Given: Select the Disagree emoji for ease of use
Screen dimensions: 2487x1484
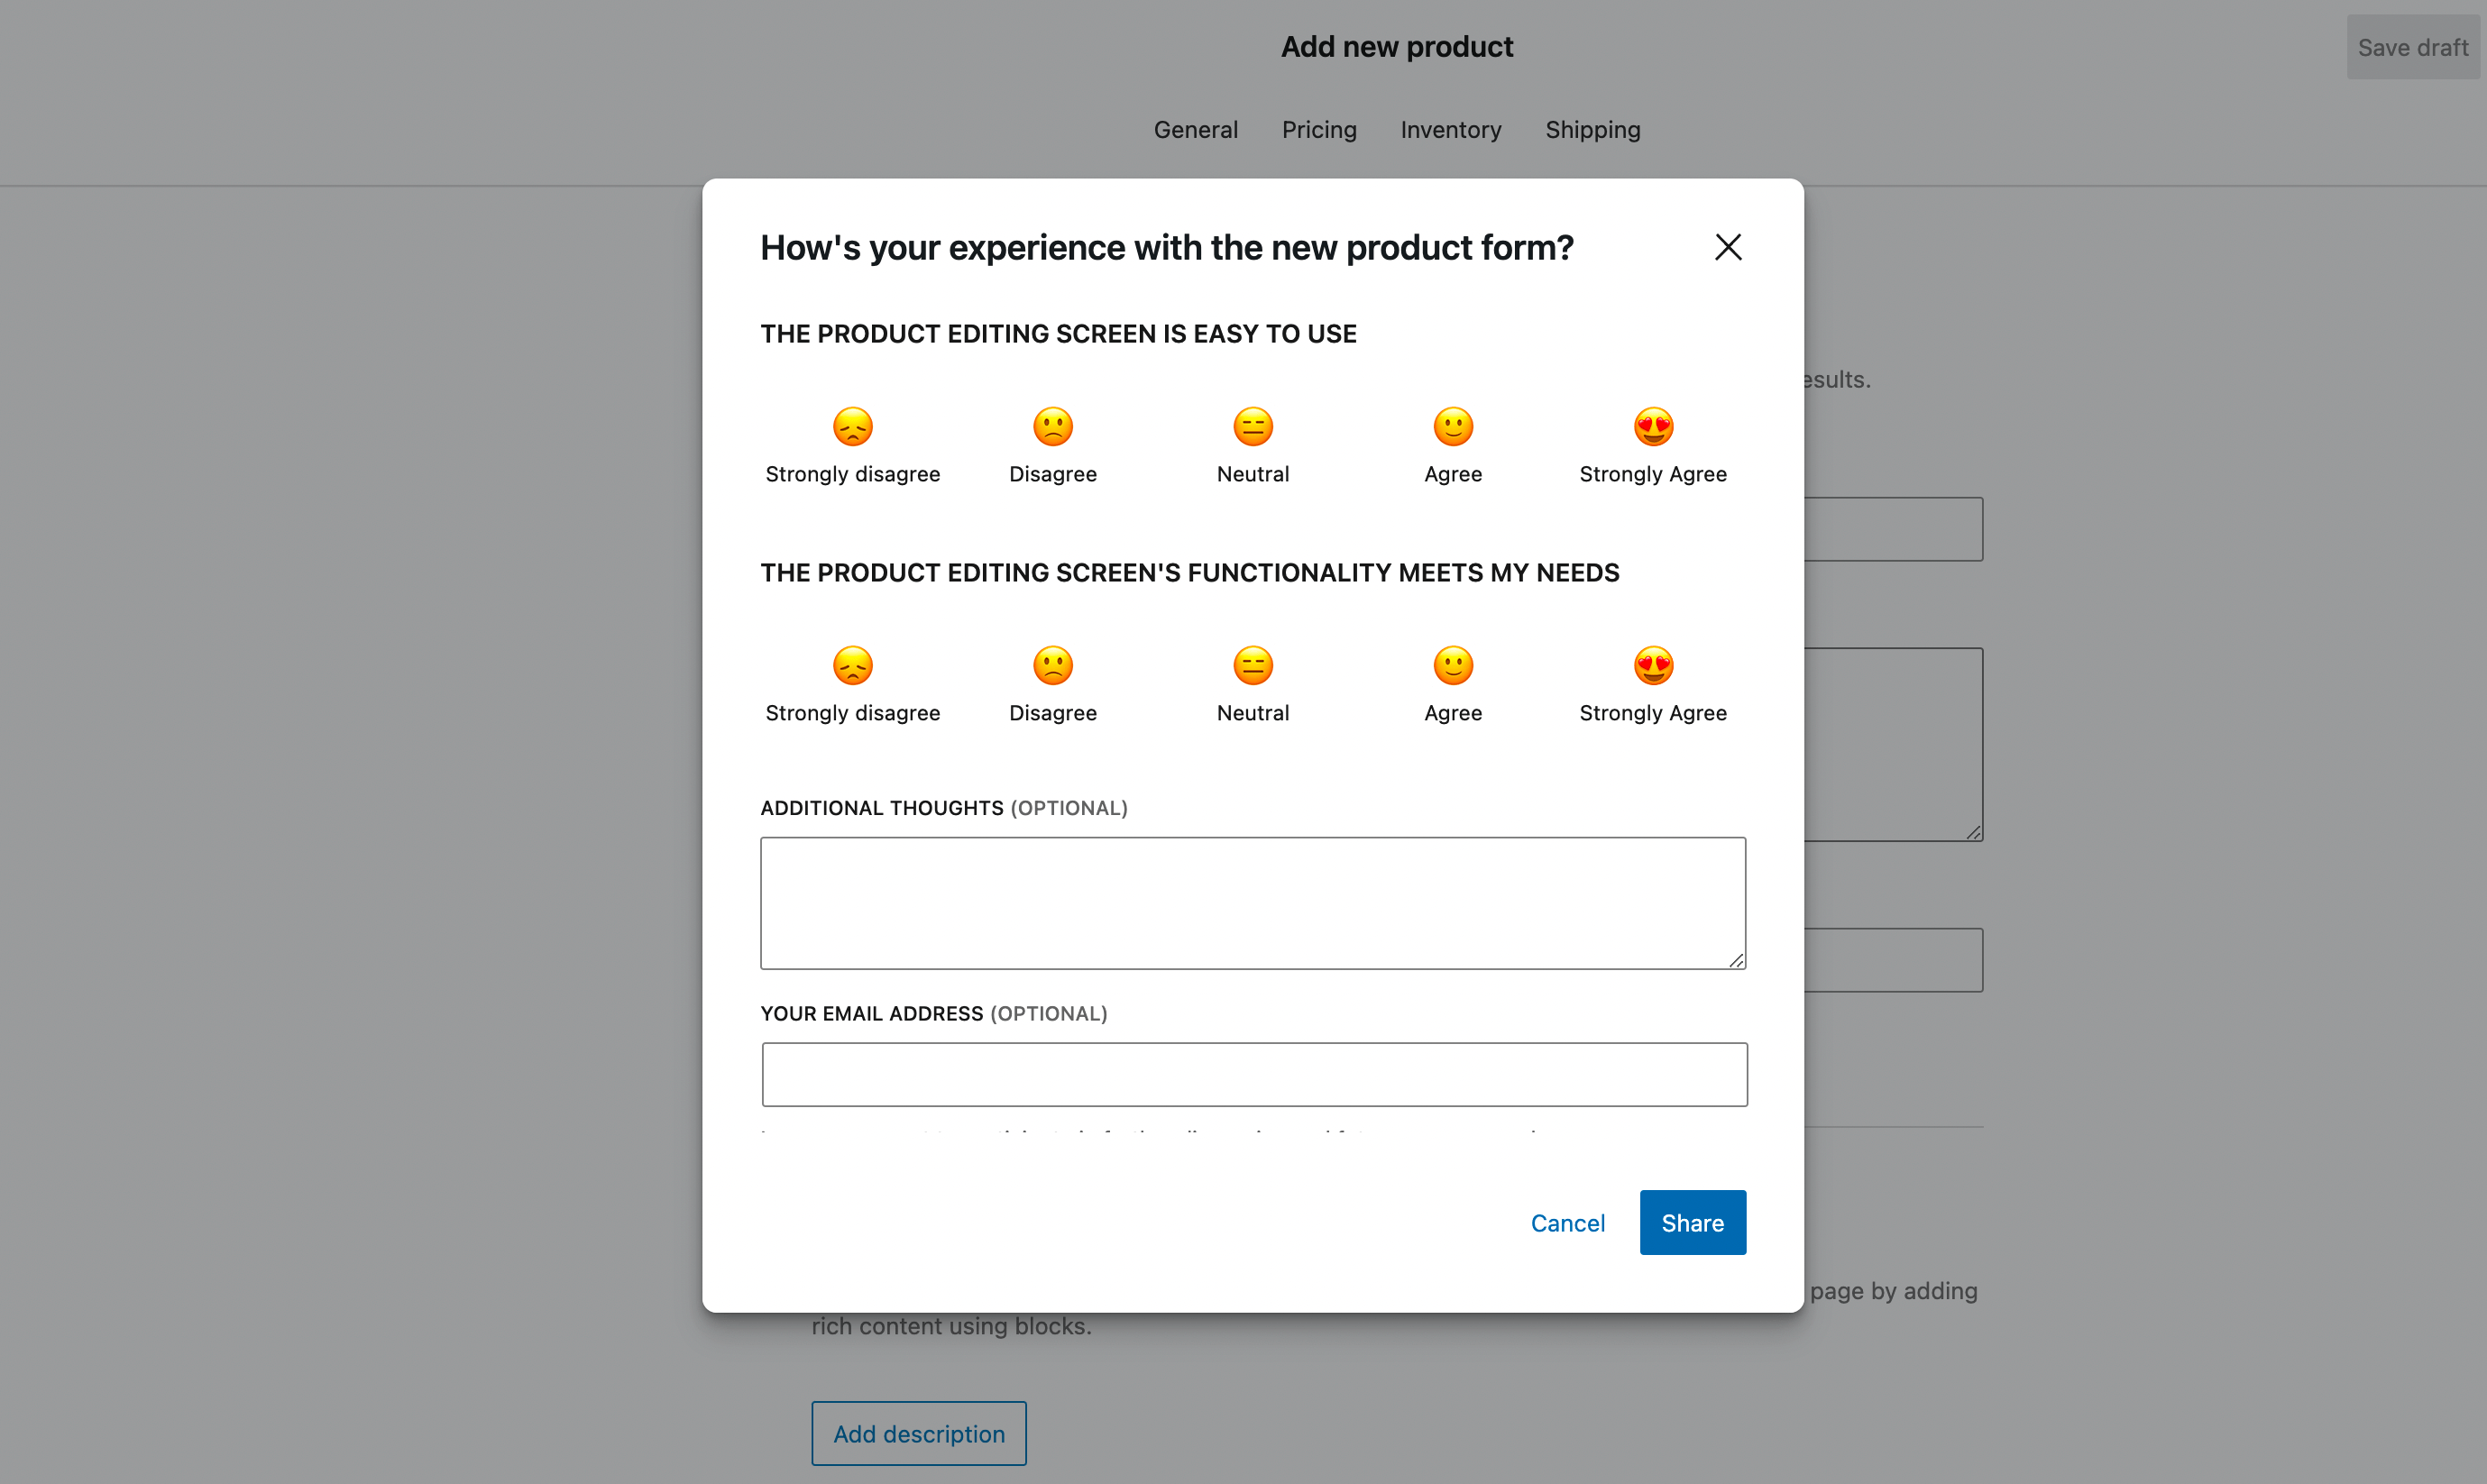Looking at the screenshot, I should (x=1052, y=426).
